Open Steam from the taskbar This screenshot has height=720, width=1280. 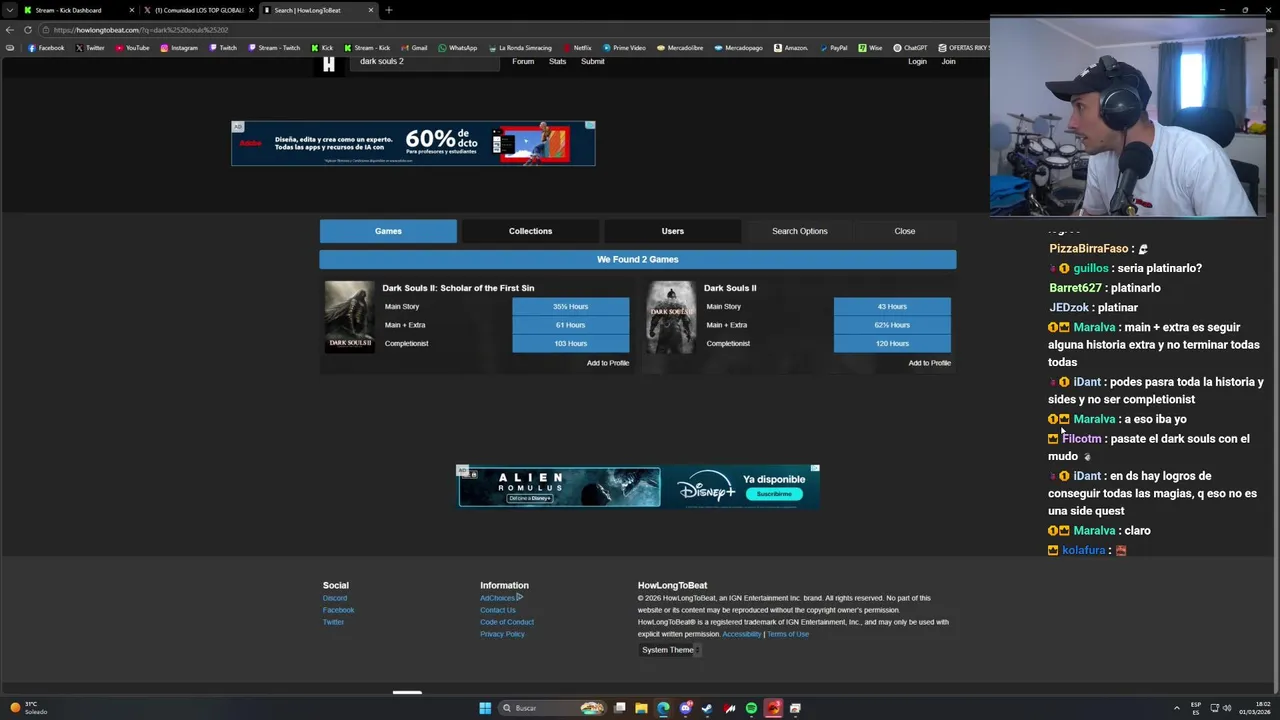(x=707, y=708)
